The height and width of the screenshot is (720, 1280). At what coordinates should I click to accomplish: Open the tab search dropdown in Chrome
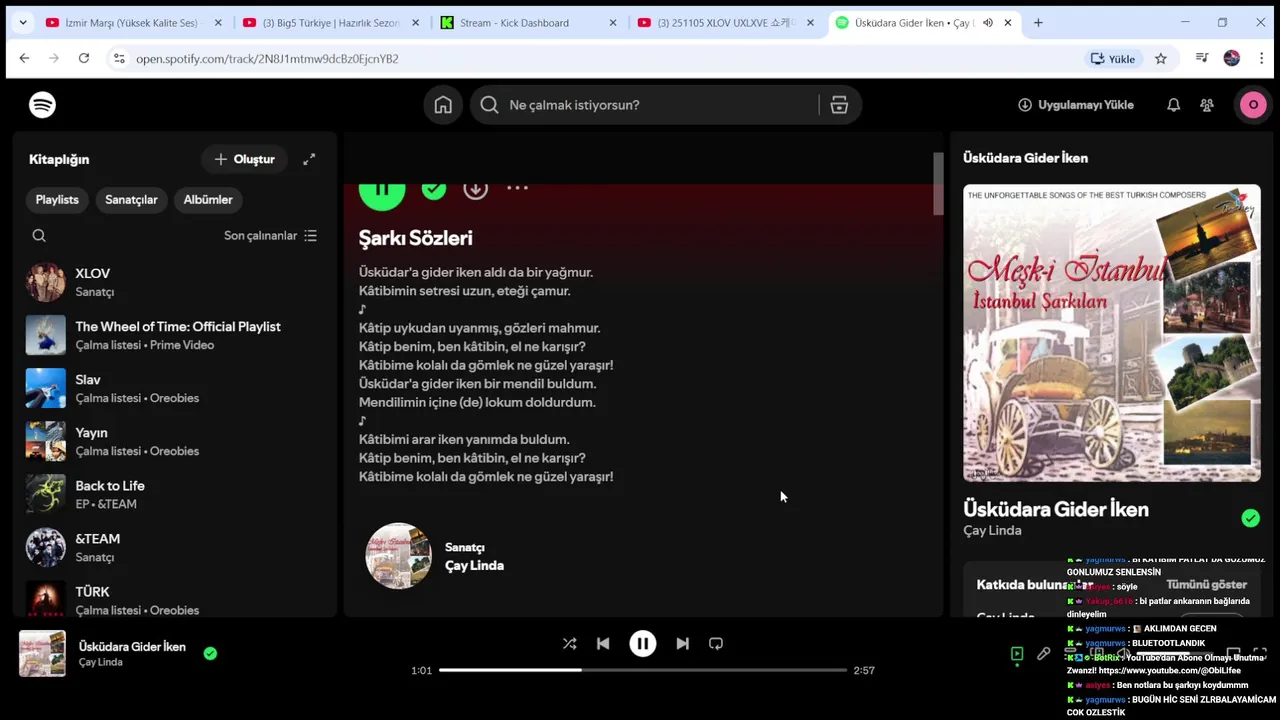[23, 22]
